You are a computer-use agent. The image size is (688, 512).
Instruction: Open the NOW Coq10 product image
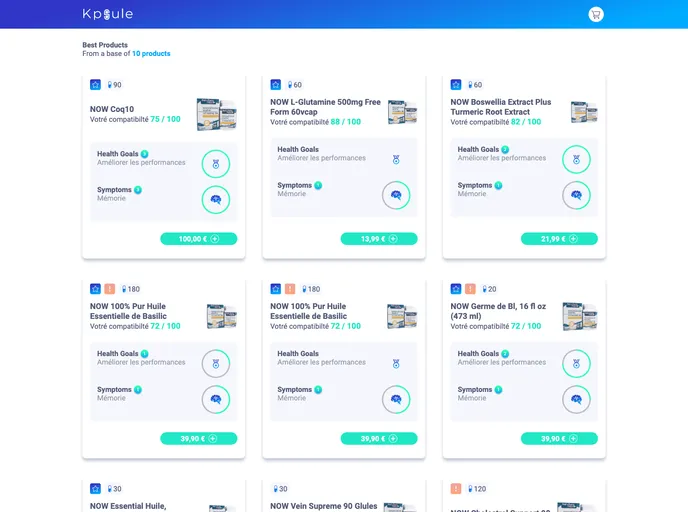pos(216,114)
